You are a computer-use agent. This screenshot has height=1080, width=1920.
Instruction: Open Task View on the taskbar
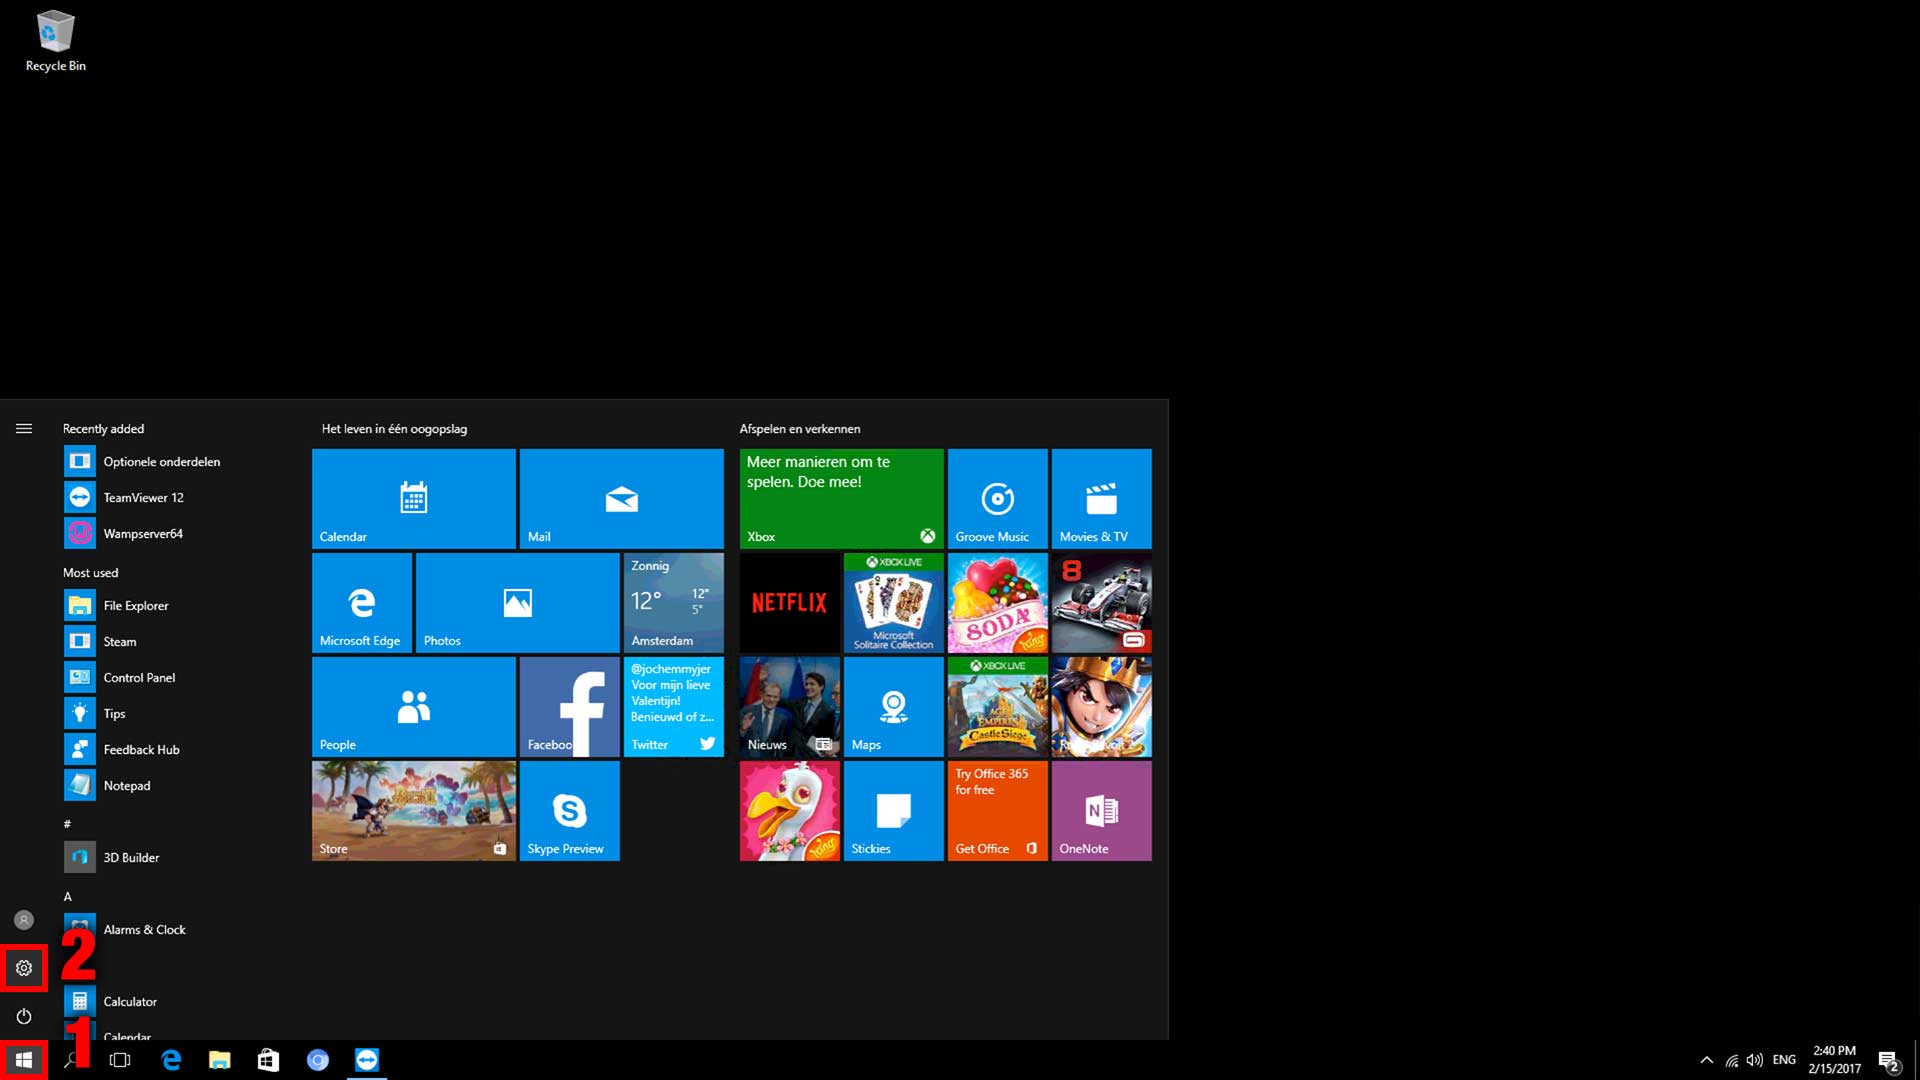click(x=120, y=1060)
